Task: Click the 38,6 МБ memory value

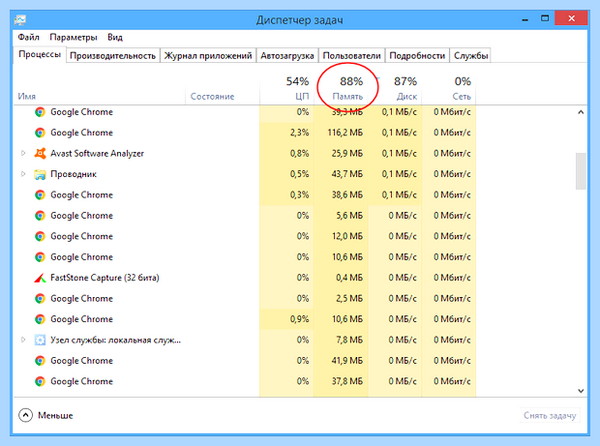Action: [x=347, y=195]
